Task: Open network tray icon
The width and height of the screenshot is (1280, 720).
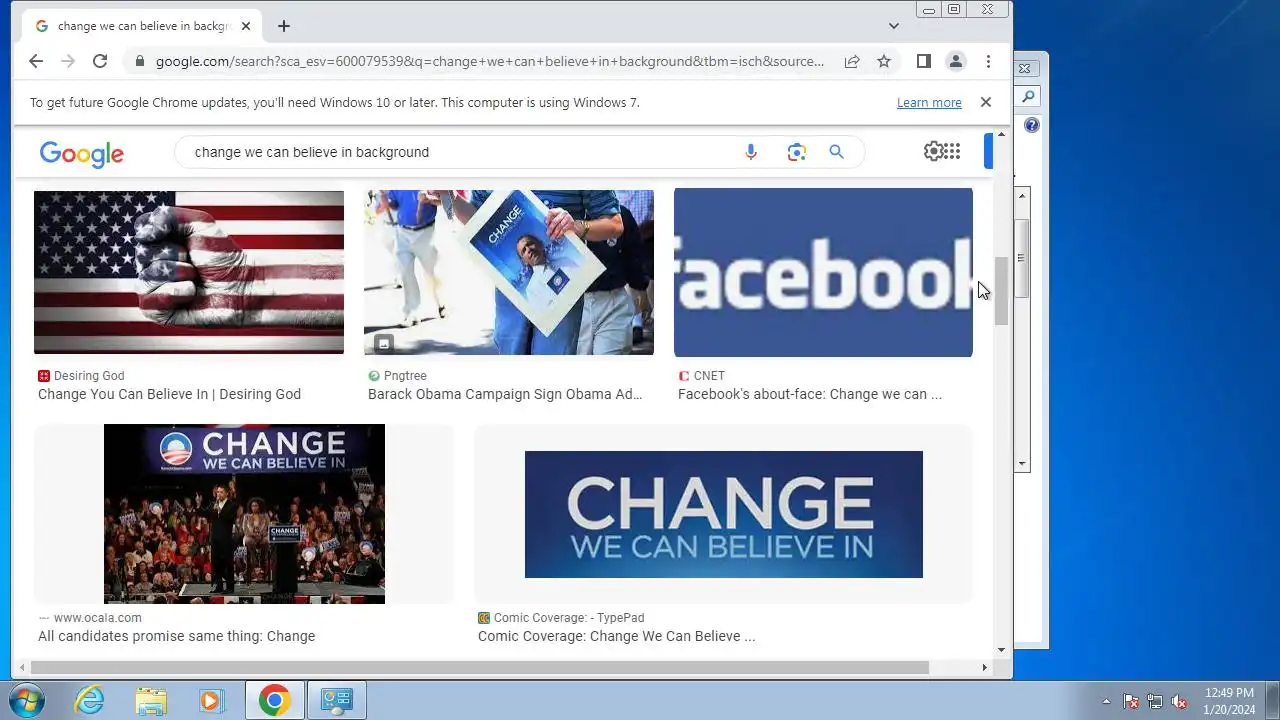Action: (x=1155, y=701)
